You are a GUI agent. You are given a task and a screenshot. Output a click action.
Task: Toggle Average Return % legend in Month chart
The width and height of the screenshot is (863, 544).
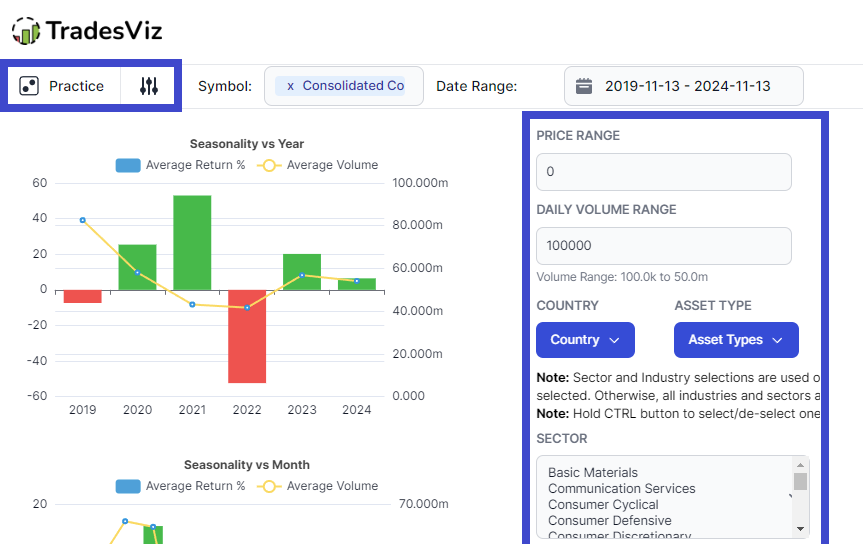pos(181,486)
